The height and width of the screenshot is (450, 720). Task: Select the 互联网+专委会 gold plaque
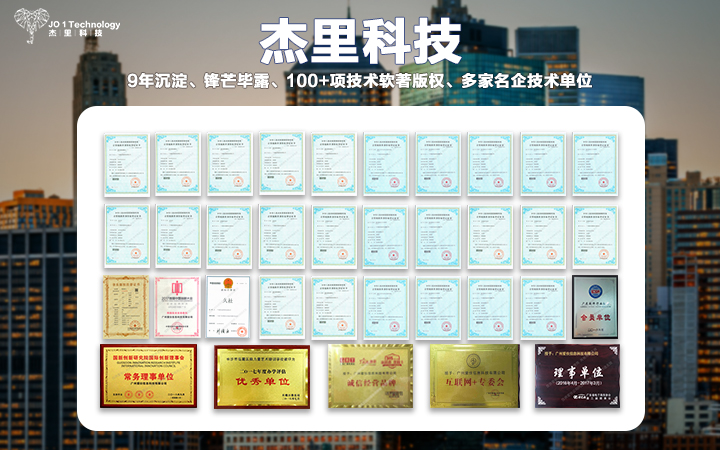[474, 376]
